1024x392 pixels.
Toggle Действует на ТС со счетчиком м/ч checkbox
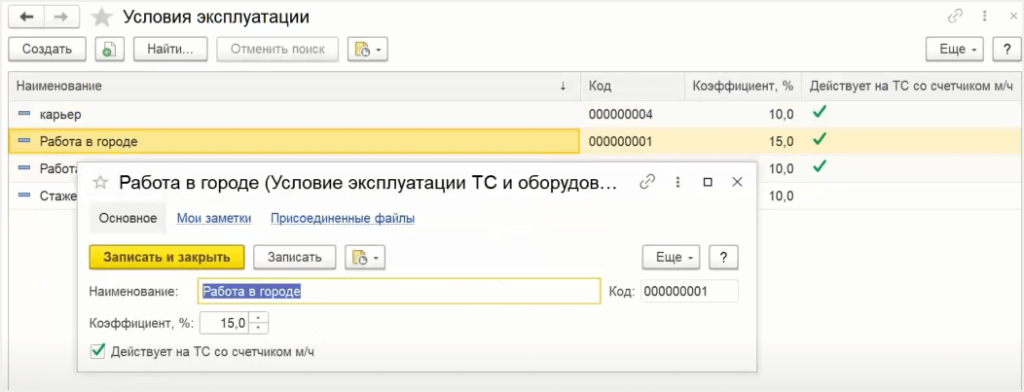click(x=98, y=352)
